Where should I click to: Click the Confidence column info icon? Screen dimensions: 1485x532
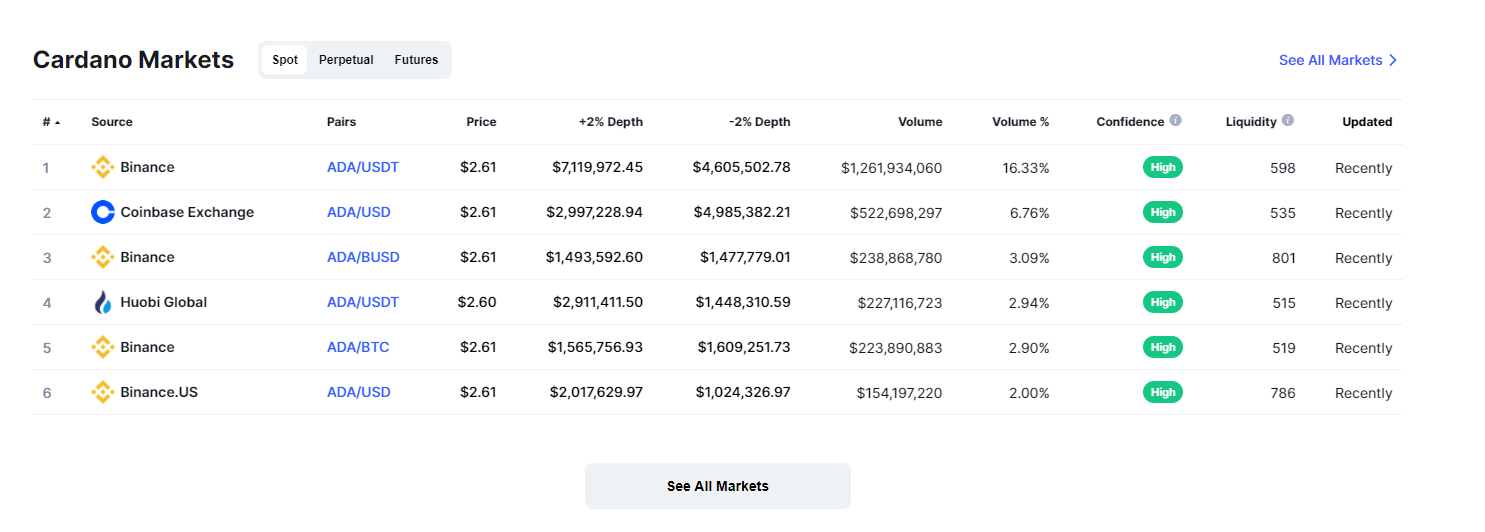1176,120
